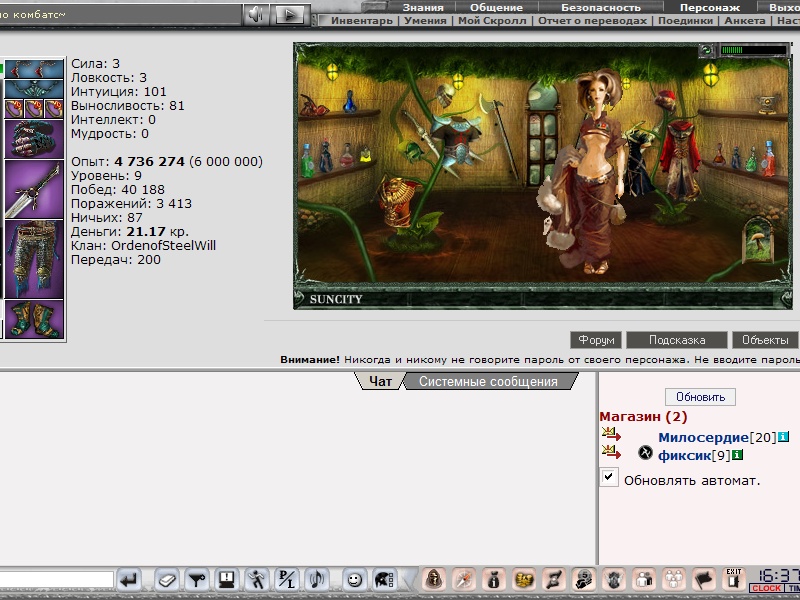800x600 pixels.
Task: Click the P/L translit toggle icon
Action: pyautogui.click(x=287, y=580)
